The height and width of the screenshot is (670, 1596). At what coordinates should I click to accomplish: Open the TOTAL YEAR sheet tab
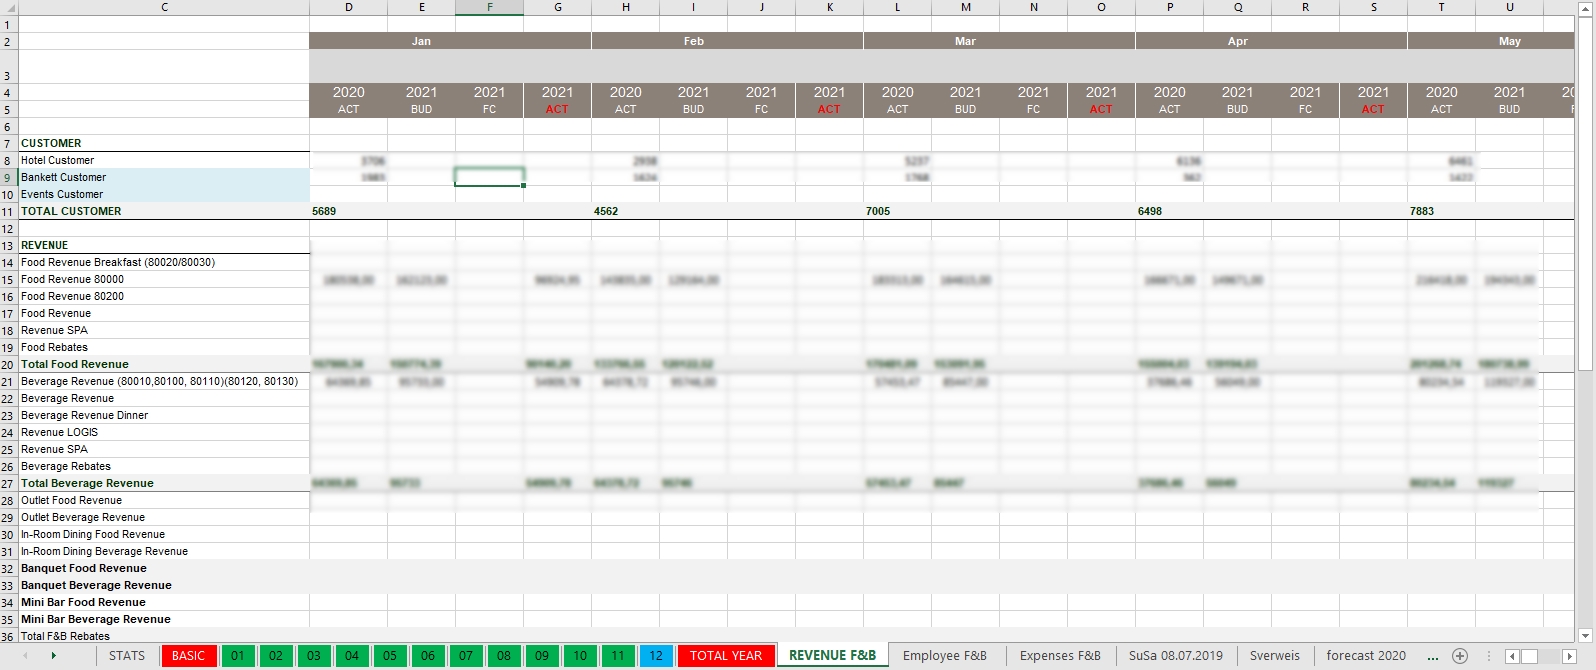(725, 656)
